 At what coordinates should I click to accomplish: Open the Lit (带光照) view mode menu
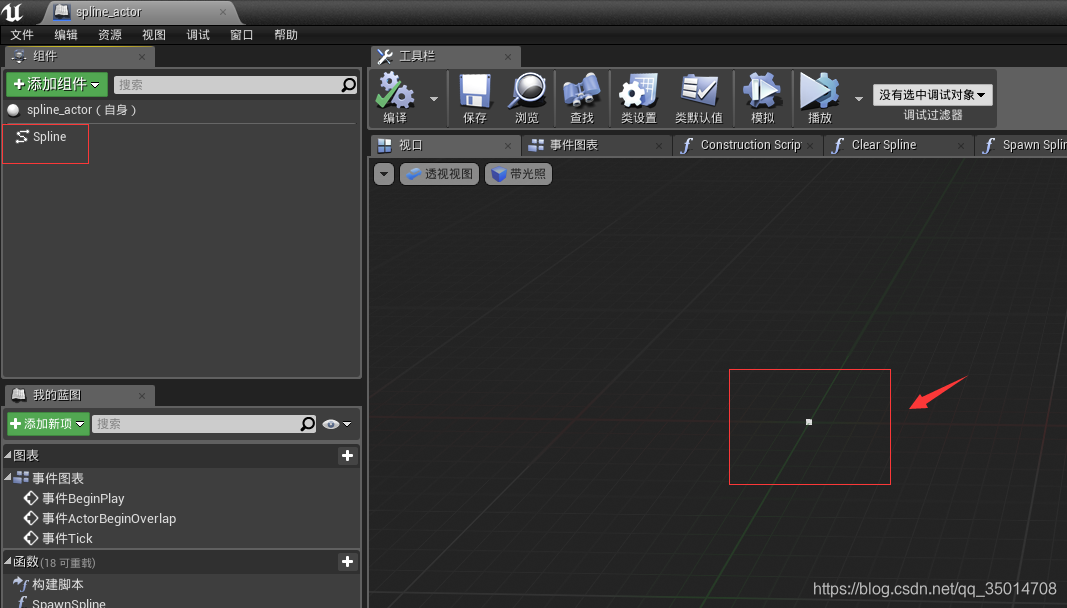[519, 174]
